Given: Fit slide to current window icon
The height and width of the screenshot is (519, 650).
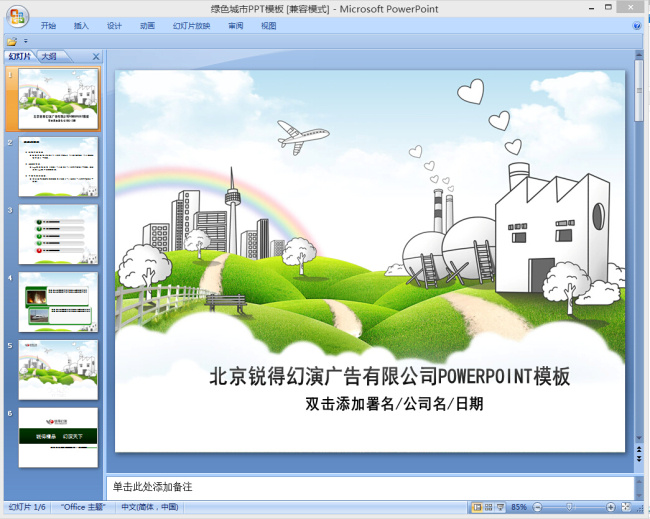Looking at the screenshot, I should pos(626,507).
